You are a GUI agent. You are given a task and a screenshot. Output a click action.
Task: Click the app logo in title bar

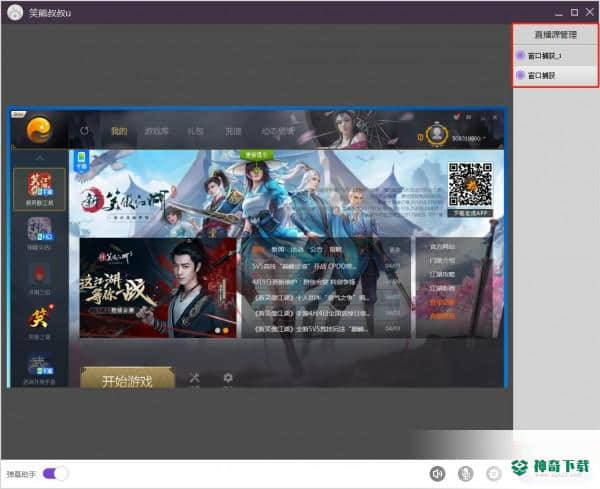click(15, 13)
